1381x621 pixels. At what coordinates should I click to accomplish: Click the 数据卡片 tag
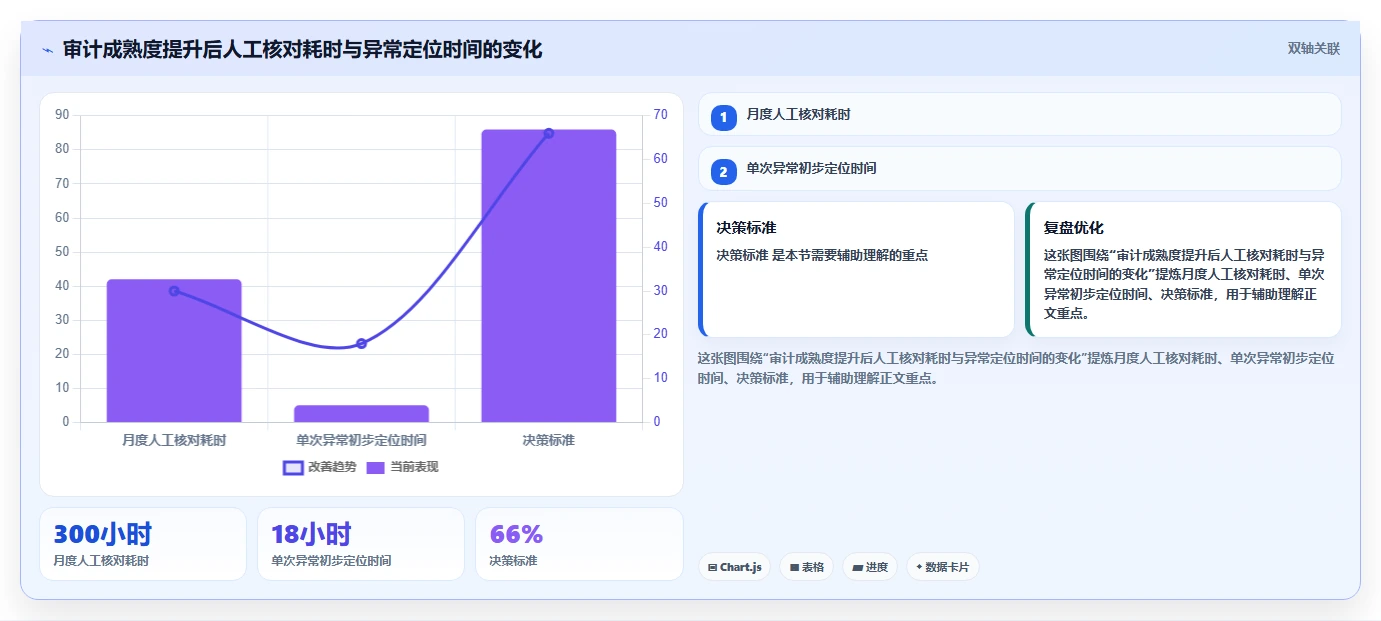pyautogui.click(x=942, y=567)
